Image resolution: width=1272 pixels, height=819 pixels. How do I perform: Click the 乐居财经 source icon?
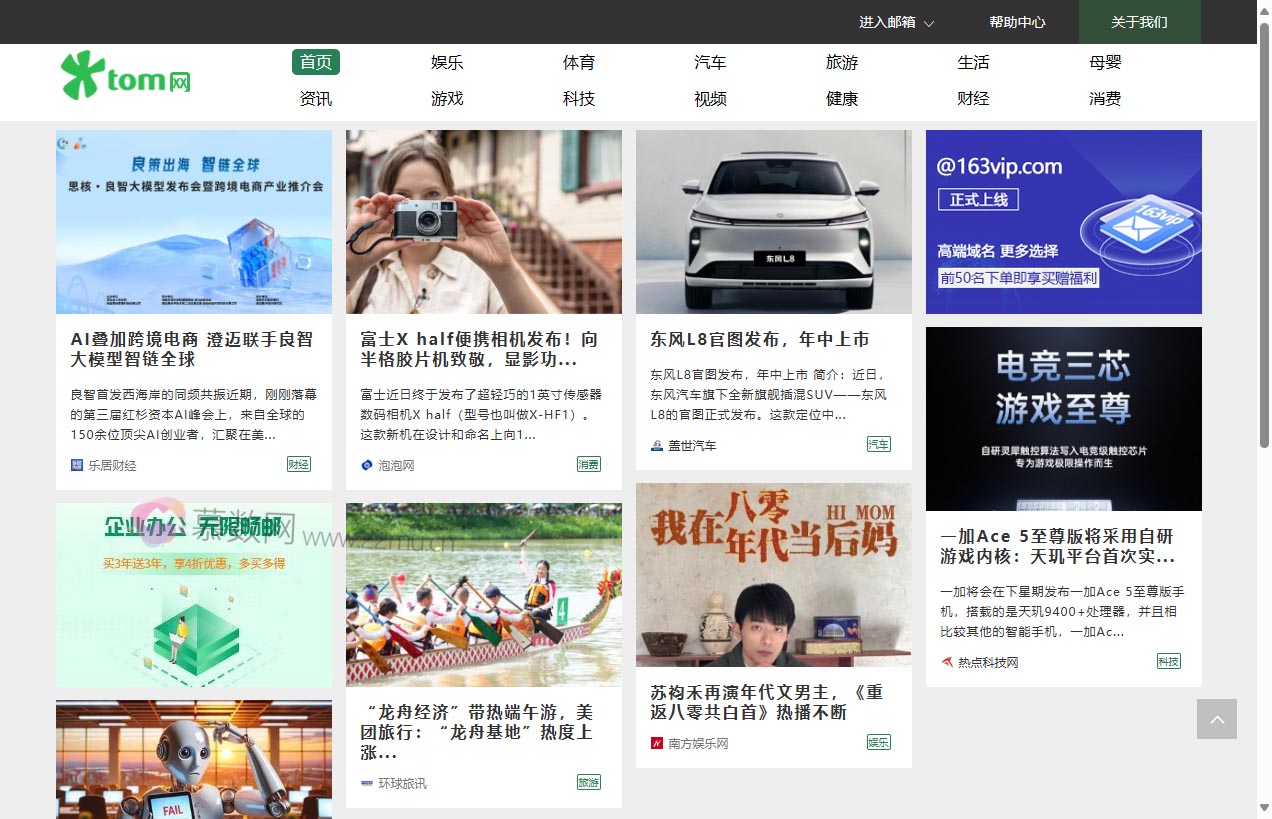point(77,465)
